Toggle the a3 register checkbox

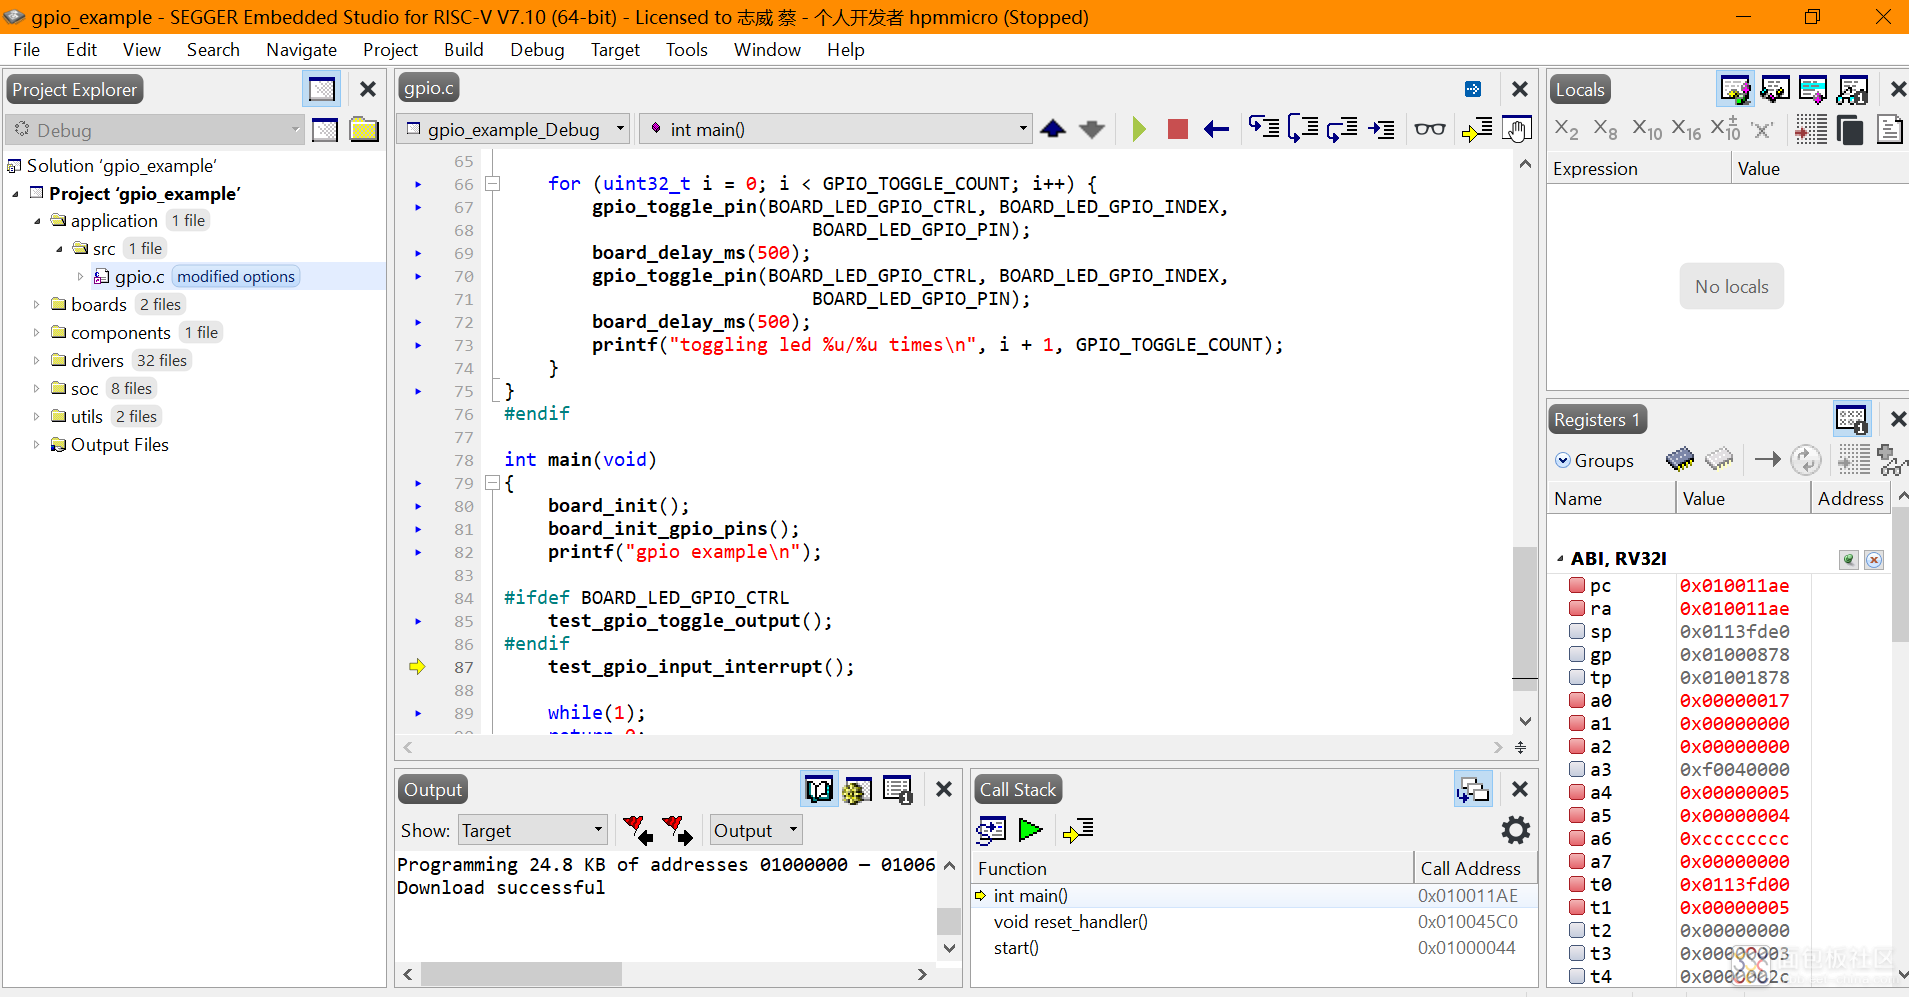[1577, 769]
